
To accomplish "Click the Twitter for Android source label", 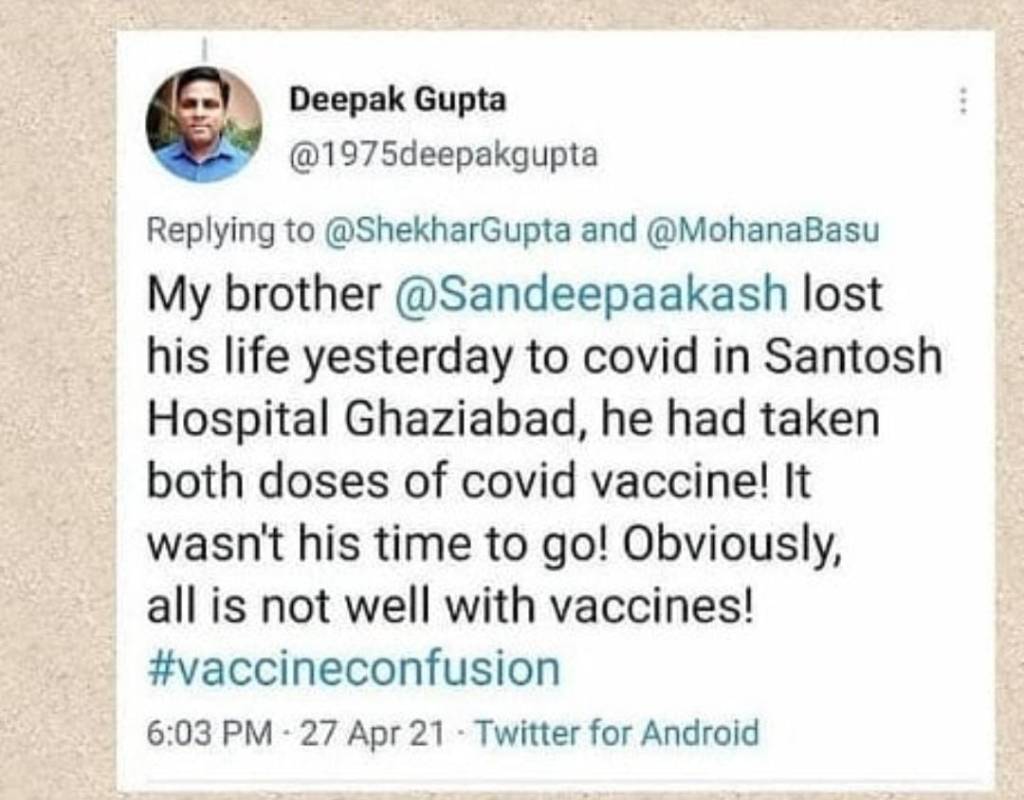I will [616, 733].
